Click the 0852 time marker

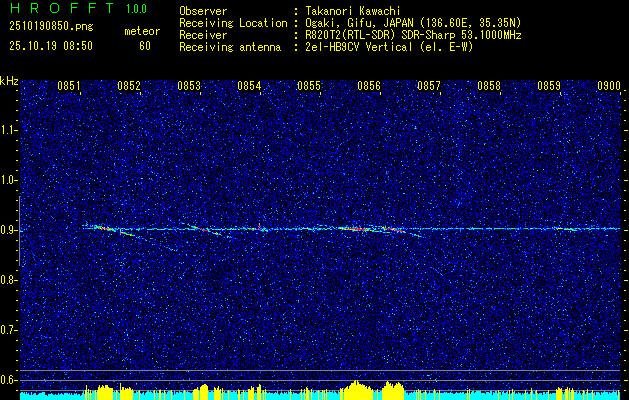coord(129,86)
